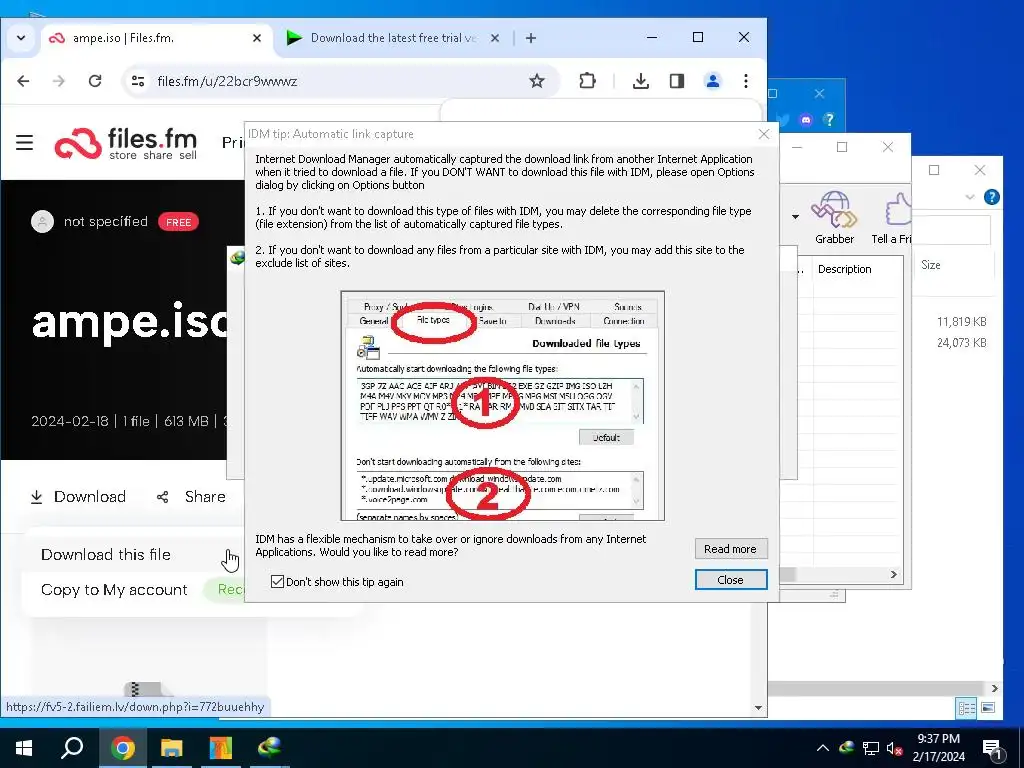Switch Explorer to large icons view
The height and width of the screenshot is (768, 1024).
[x=987, y=708]
